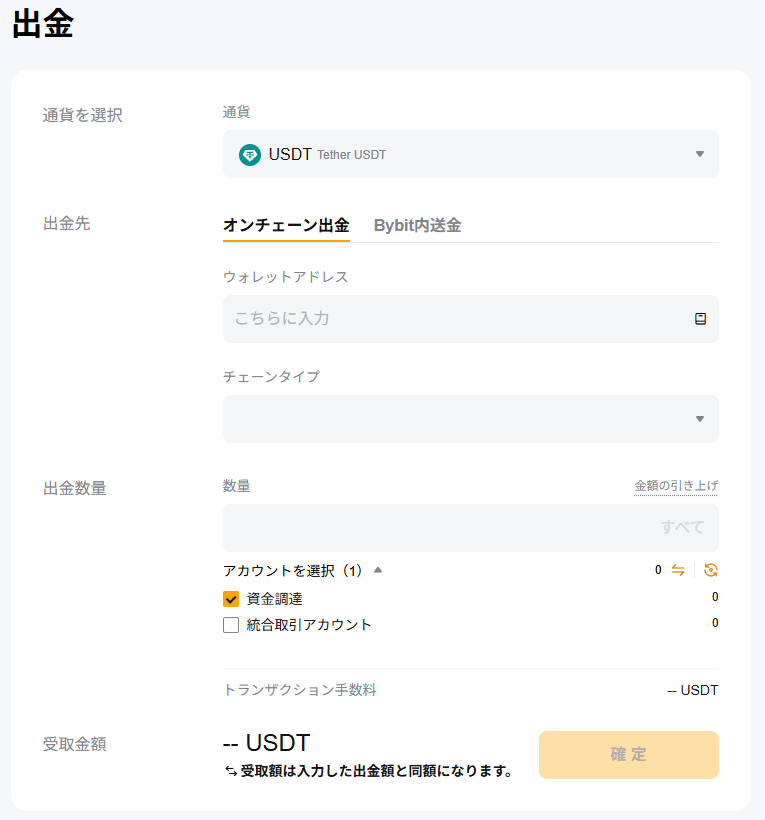The image size is (765, 820).
Task: Uncheck the 資金調達 account checkbox
Action: click(231, 599)
